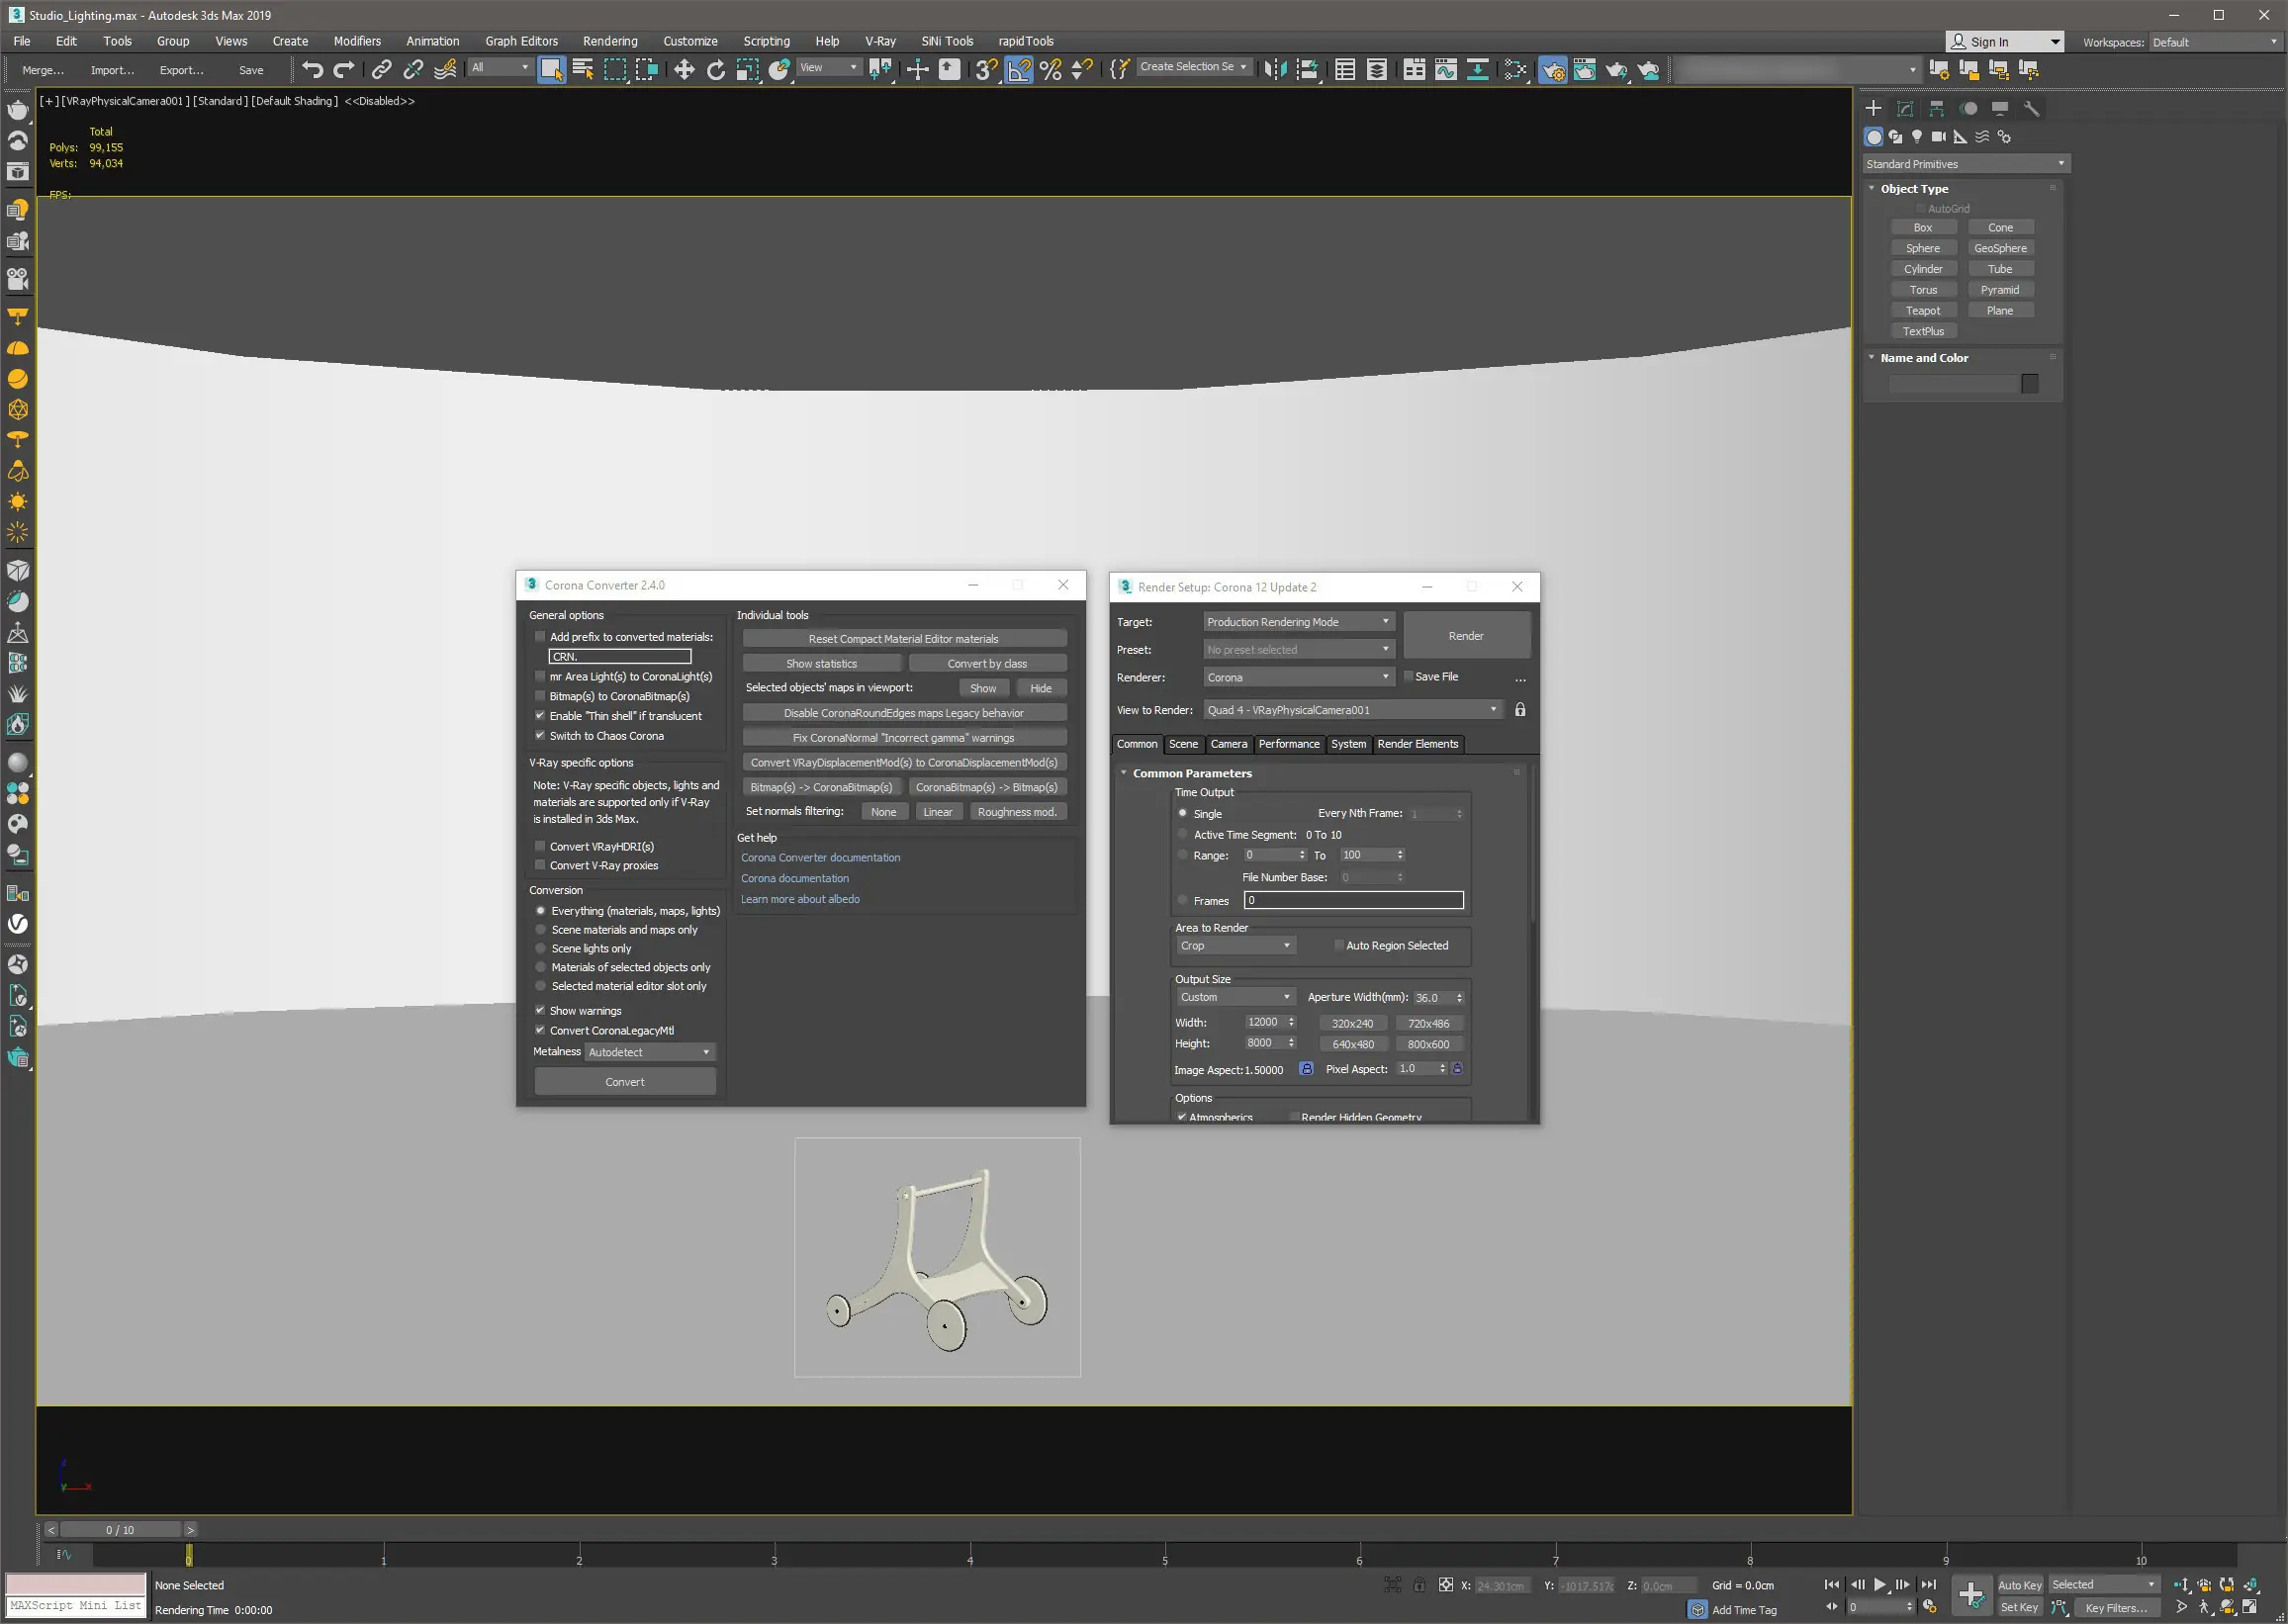Switch to Lights category in Create panel
2288x1624 pixels.
[1917, 136]
